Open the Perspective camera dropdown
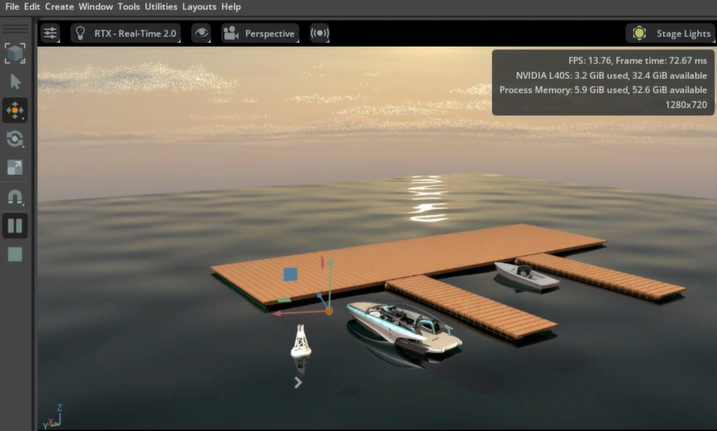Screen dimensions: 717x431 [260, 33]
